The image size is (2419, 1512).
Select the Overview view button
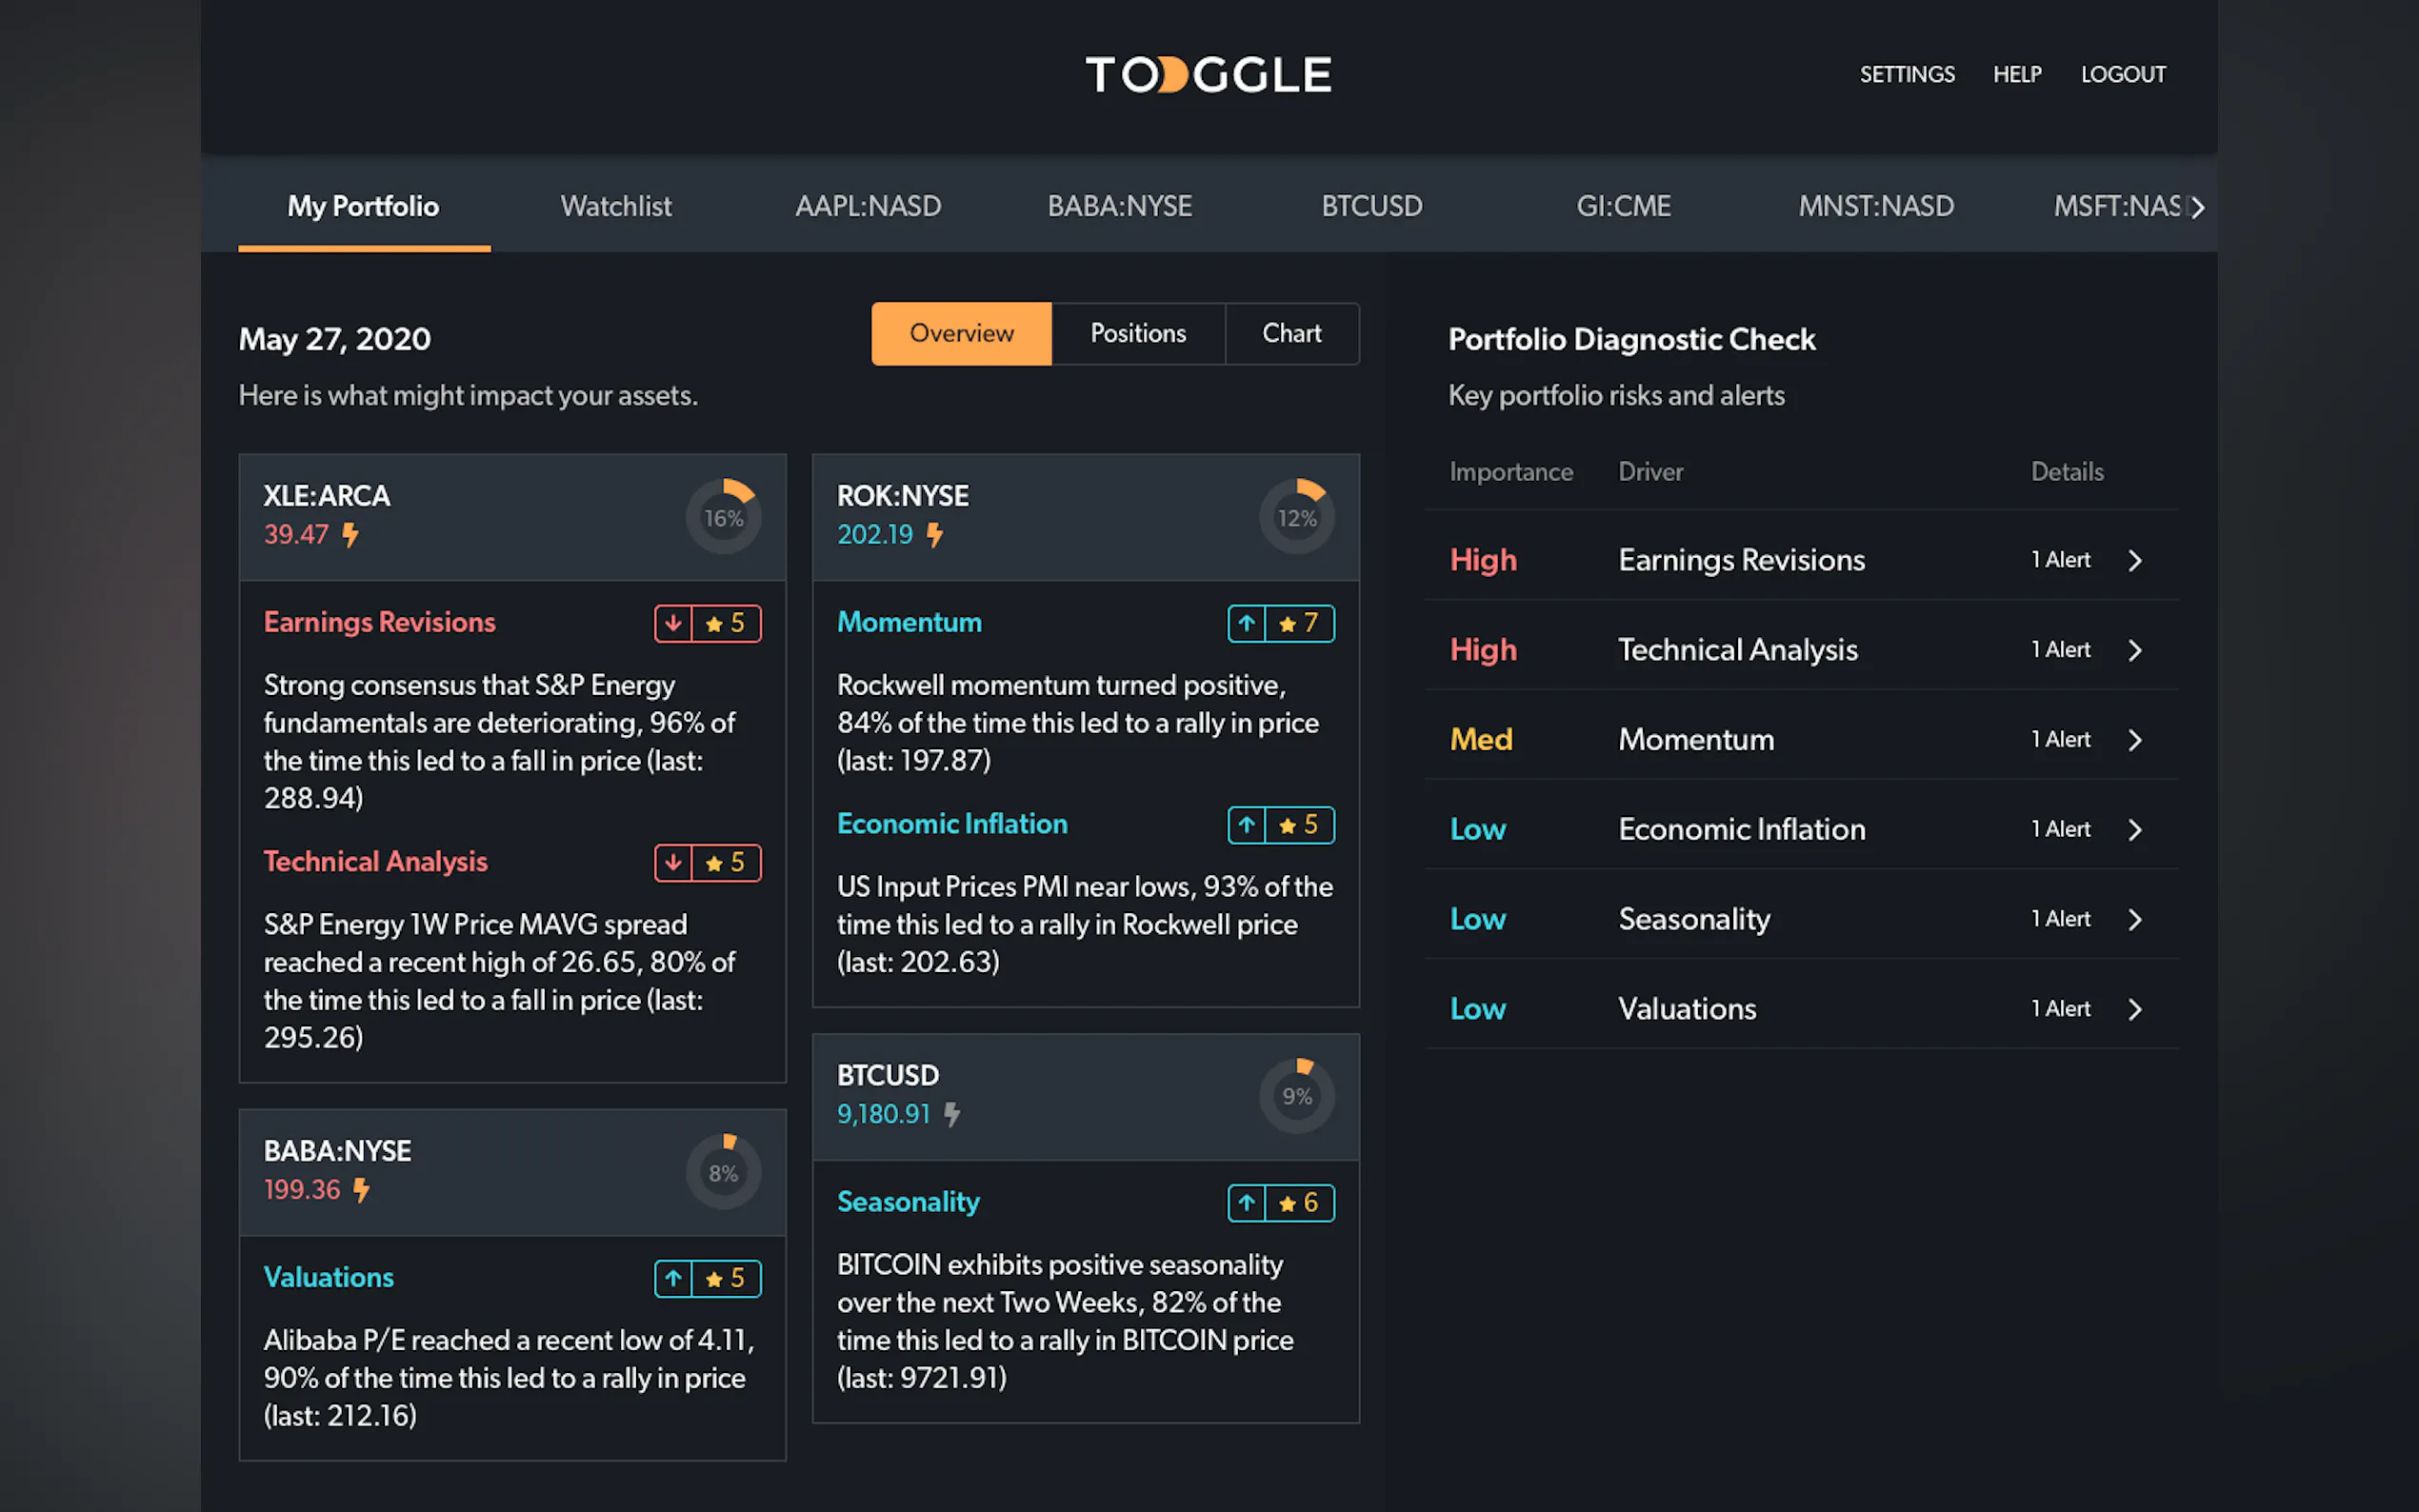(961, 333)
